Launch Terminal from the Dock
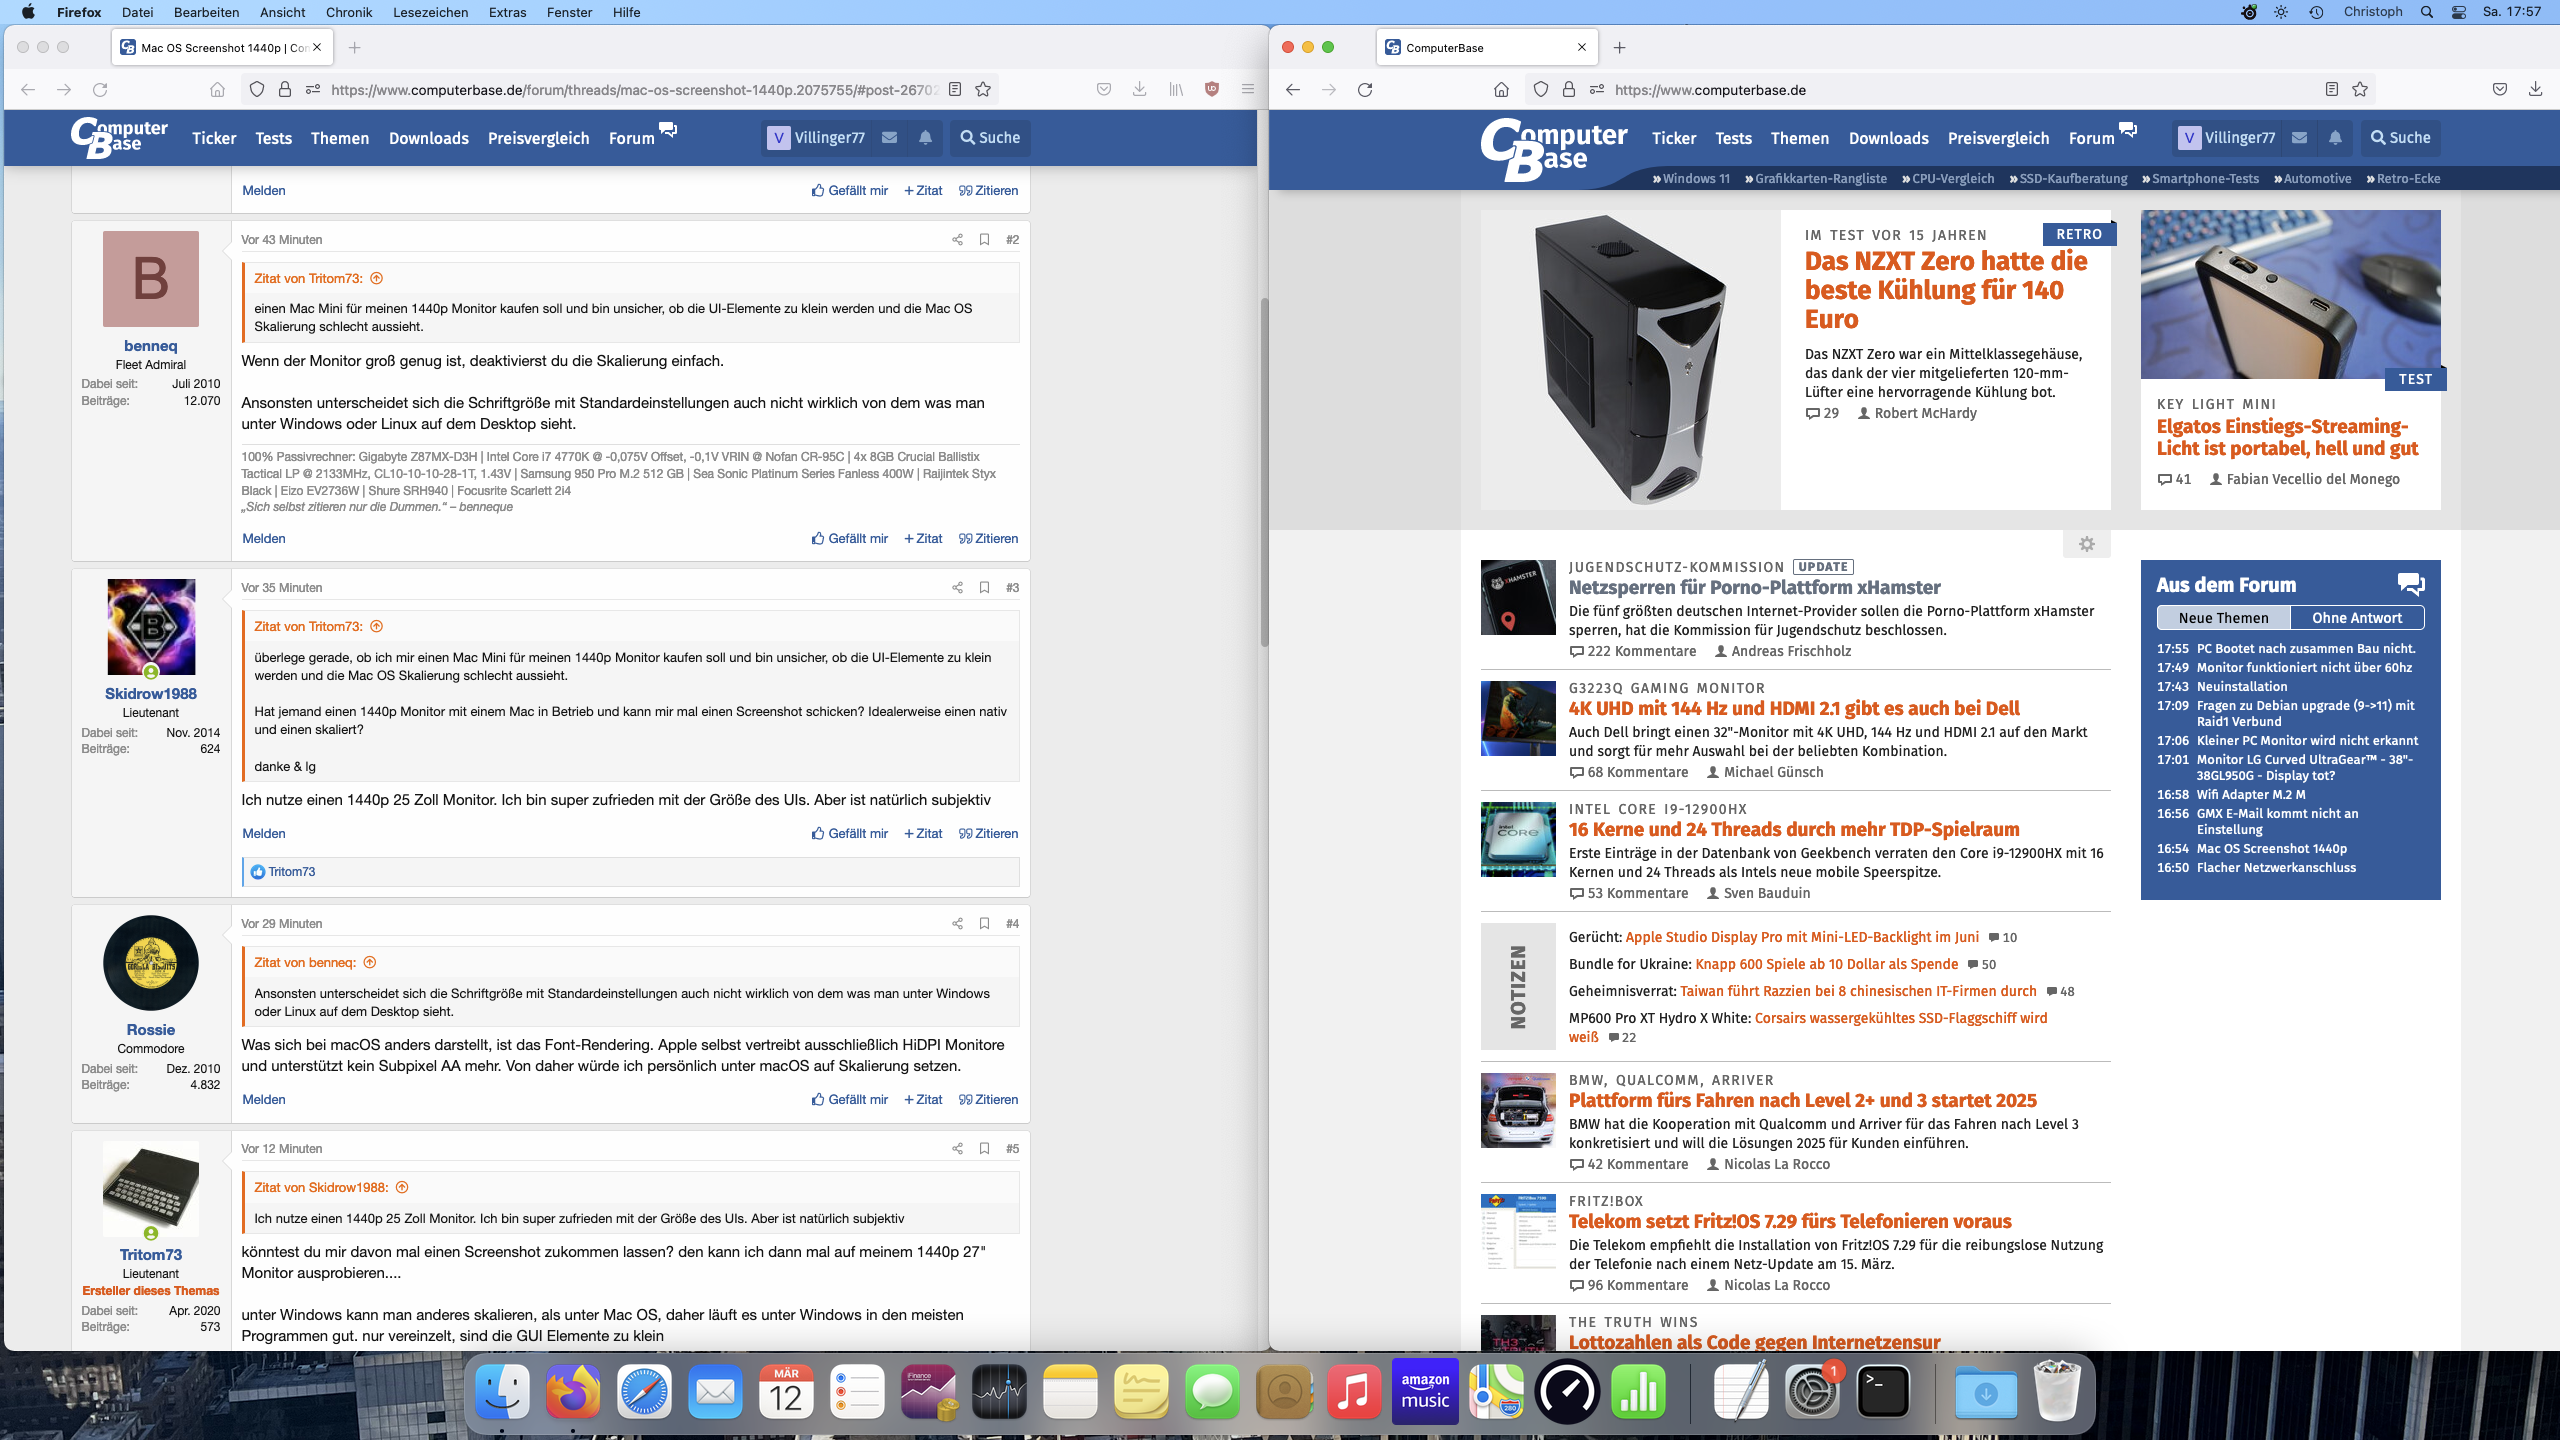2560x1440 pixels. [1883, 1391]
